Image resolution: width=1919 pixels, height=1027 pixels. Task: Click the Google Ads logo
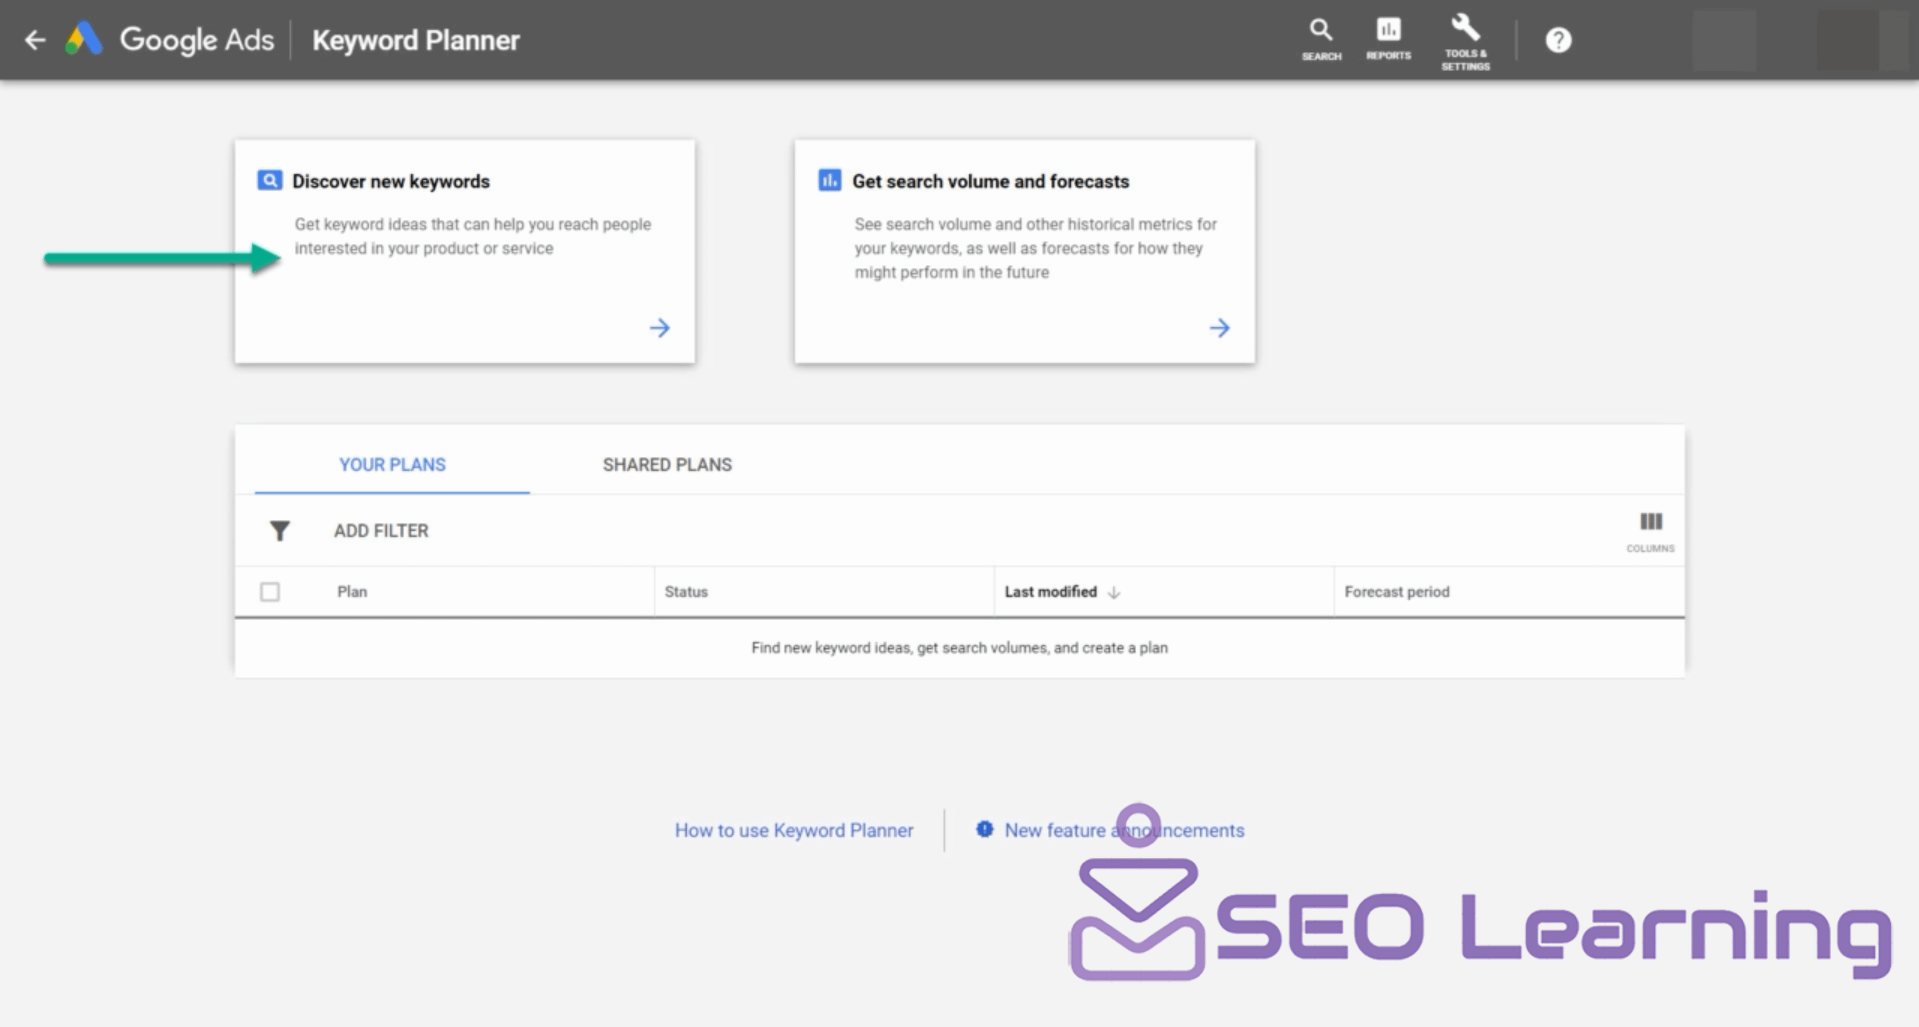tap(84, 39)
